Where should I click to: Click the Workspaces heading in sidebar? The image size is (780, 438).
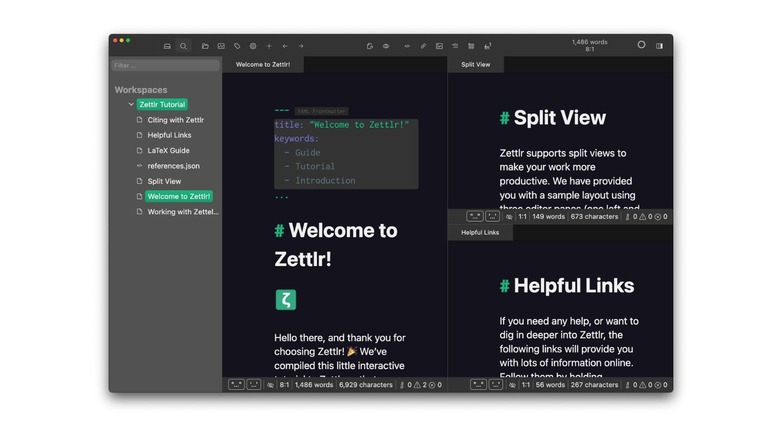(x=141, y=90)
